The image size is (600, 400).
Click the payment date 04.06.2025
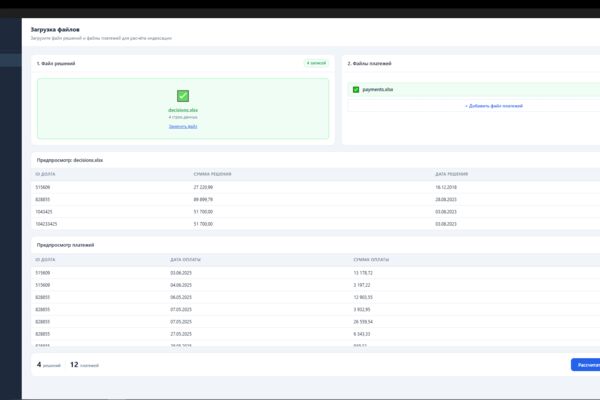pos(181,285)
